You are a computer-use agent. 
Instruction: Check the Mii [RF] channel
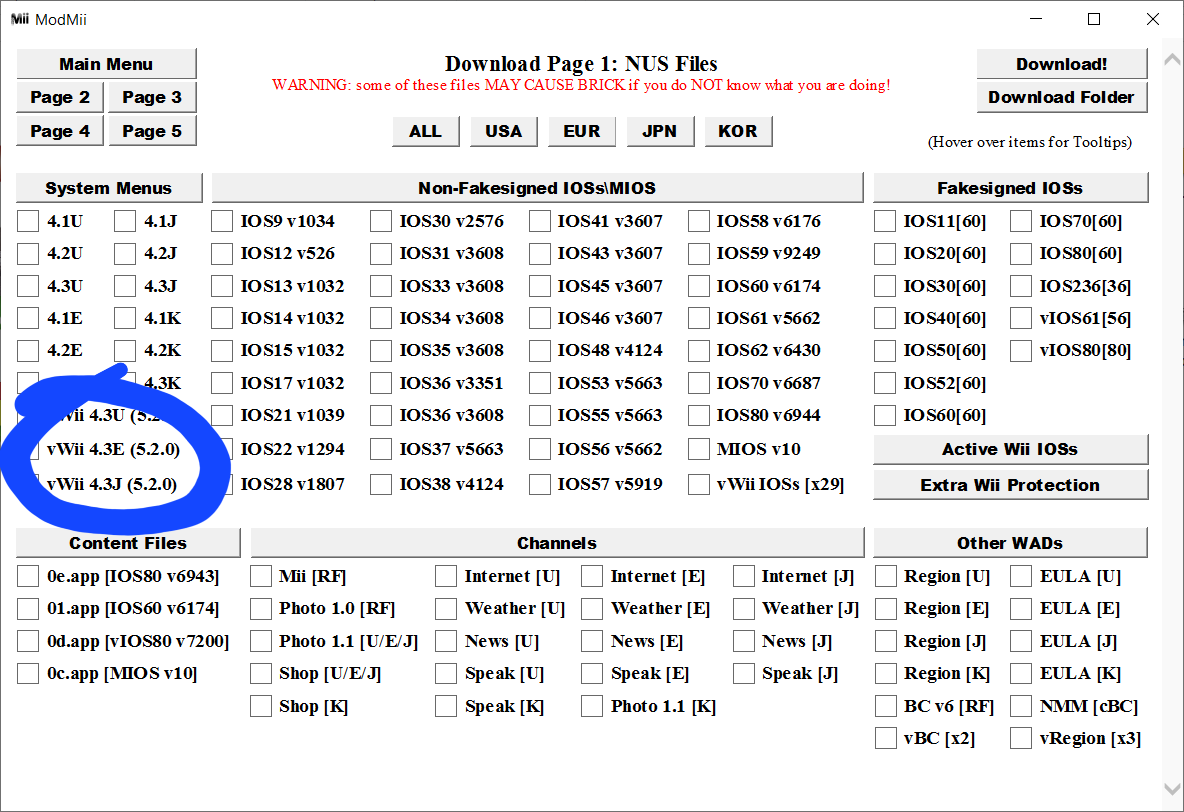click(261, 576)
